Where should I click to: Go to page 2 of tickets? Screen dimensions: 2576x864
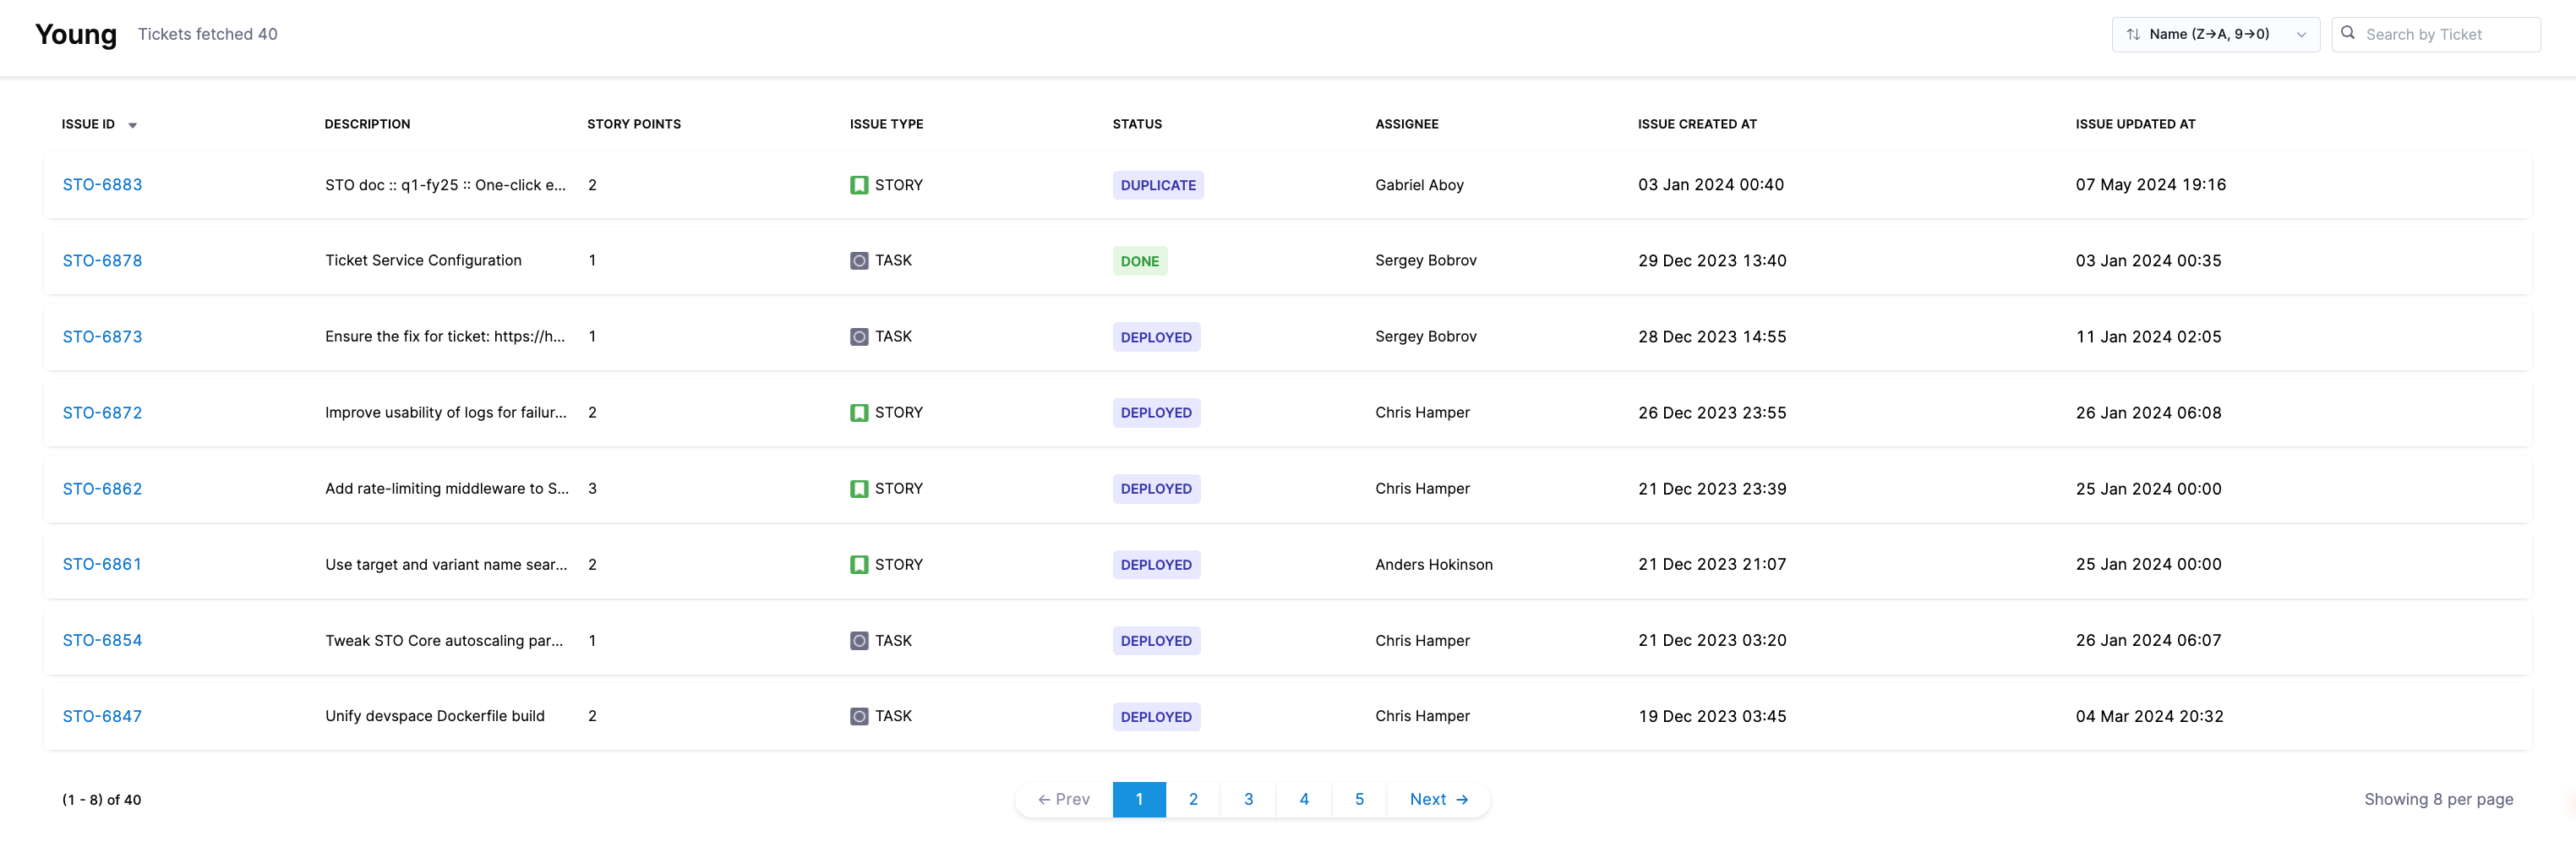(1193, 799)
